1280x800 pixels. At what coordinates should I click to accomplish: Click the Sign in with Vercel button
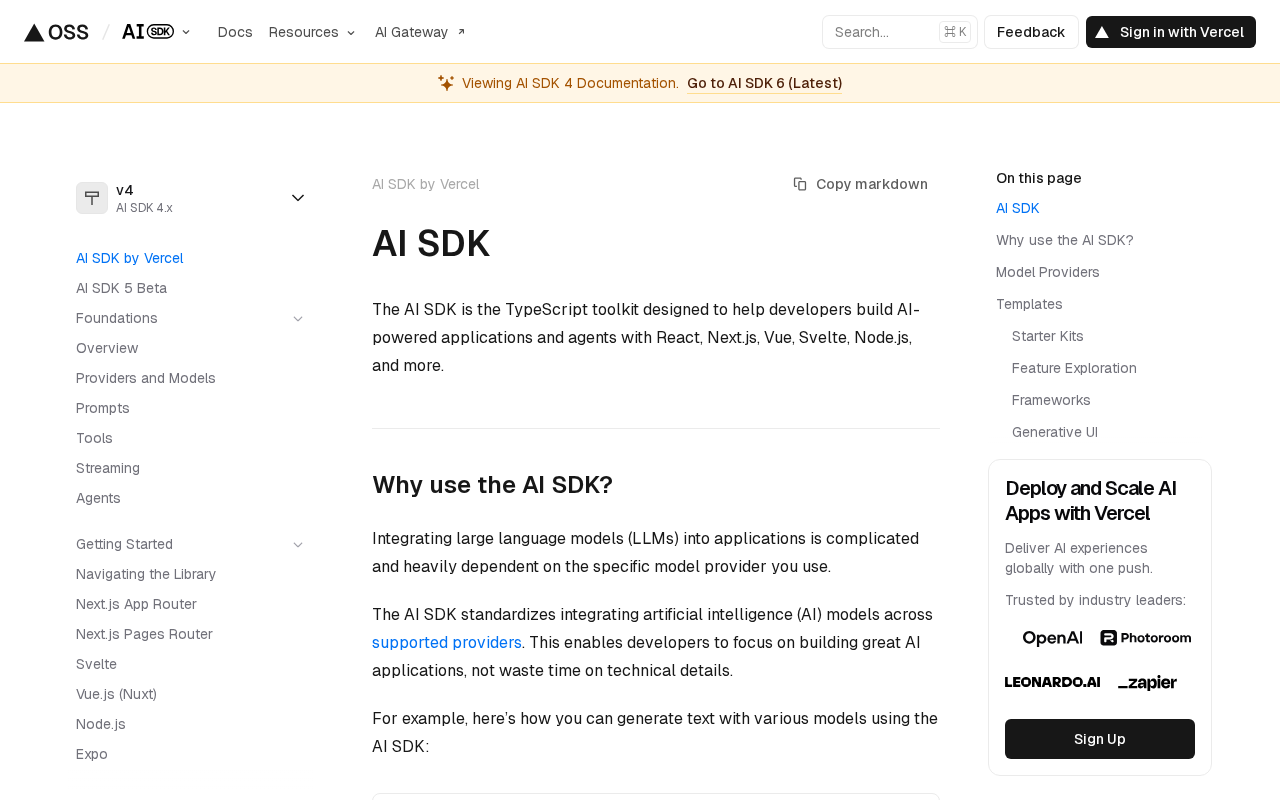(1170, 32)
